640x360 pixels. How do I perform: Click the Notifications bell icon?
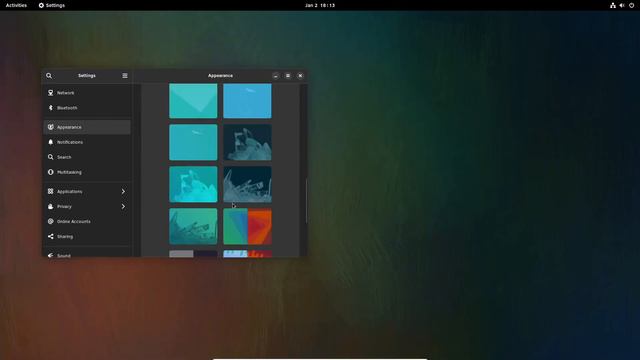[x=51, y=142]
